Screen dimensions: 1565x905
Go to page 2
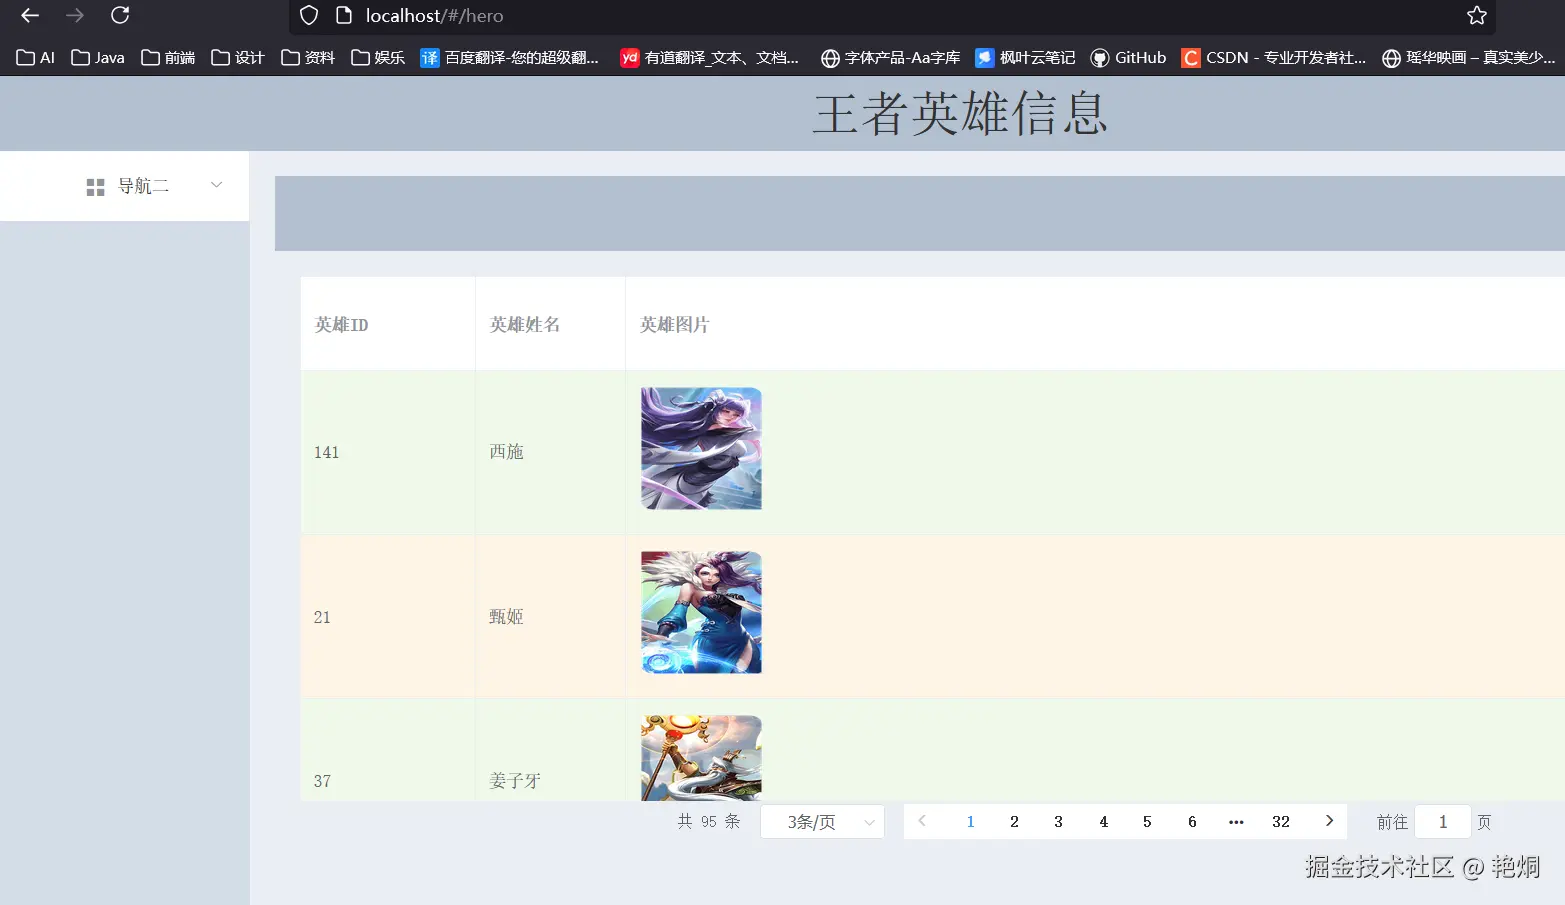coord(1014,822)
